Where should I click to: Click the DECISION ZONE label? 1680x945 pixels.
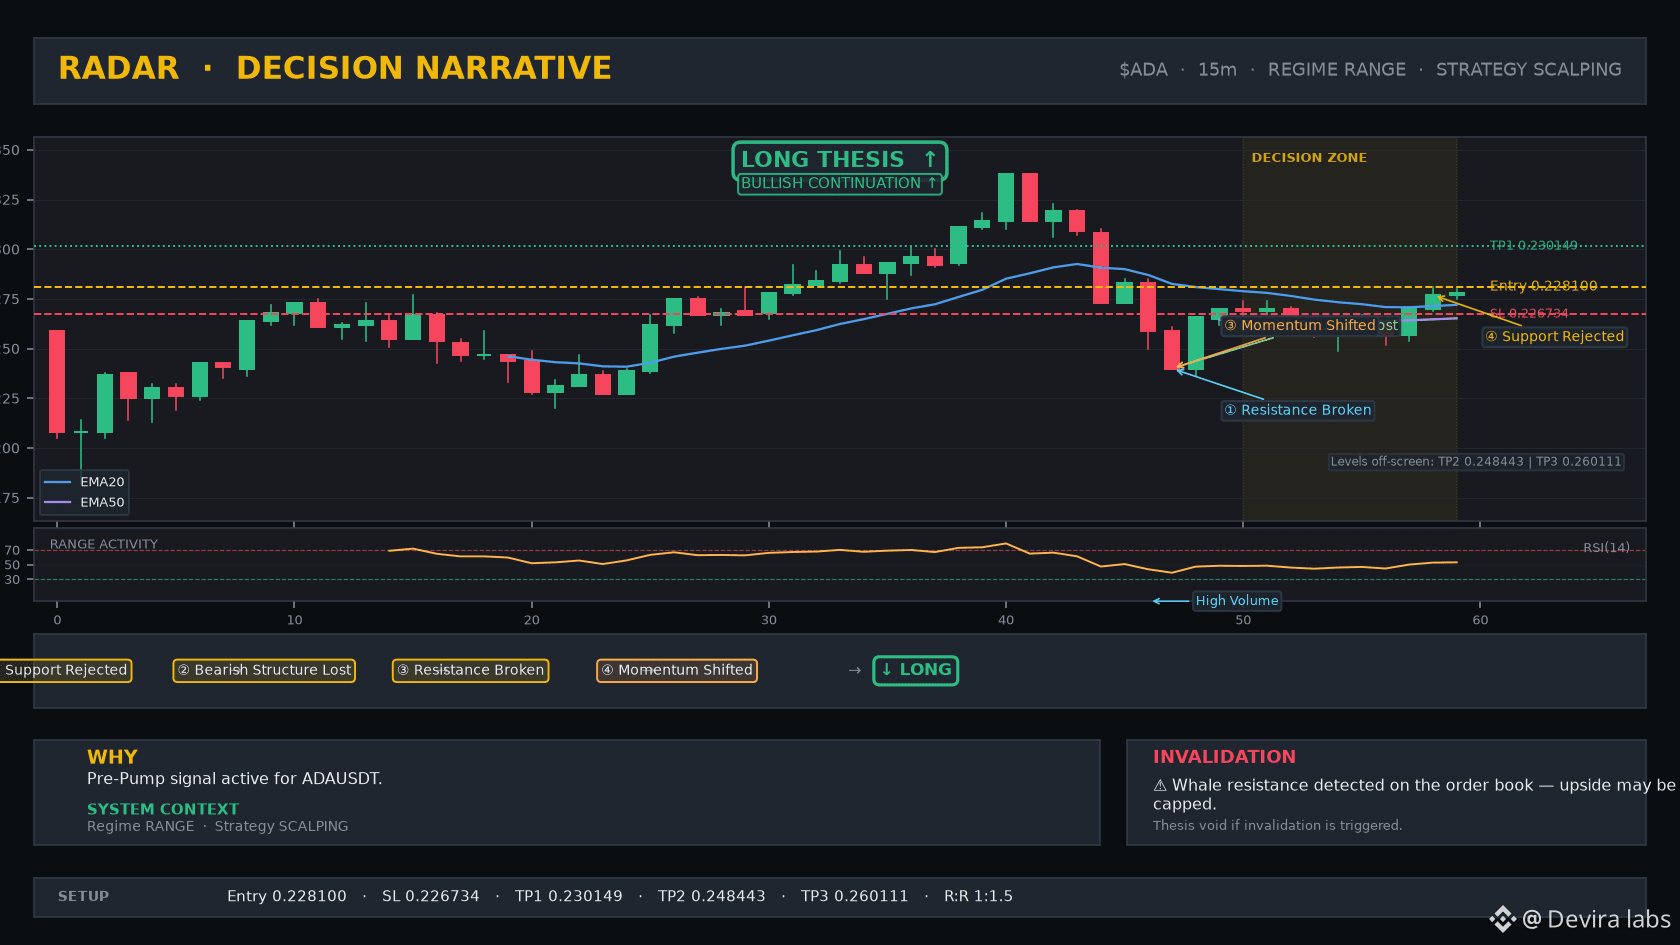1309,158
